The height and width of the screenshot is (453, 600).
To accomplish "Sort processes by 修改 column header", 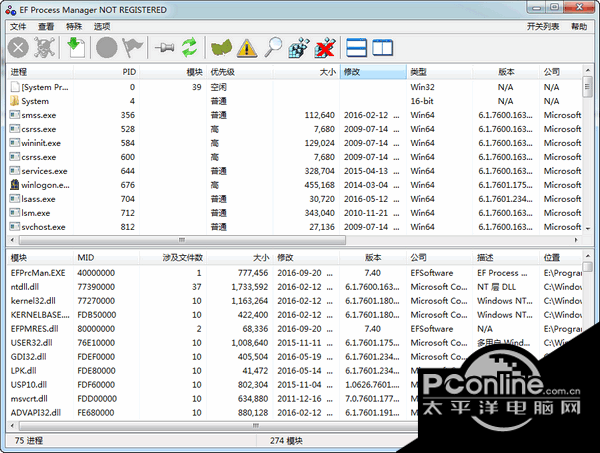I will pos(373,72).
